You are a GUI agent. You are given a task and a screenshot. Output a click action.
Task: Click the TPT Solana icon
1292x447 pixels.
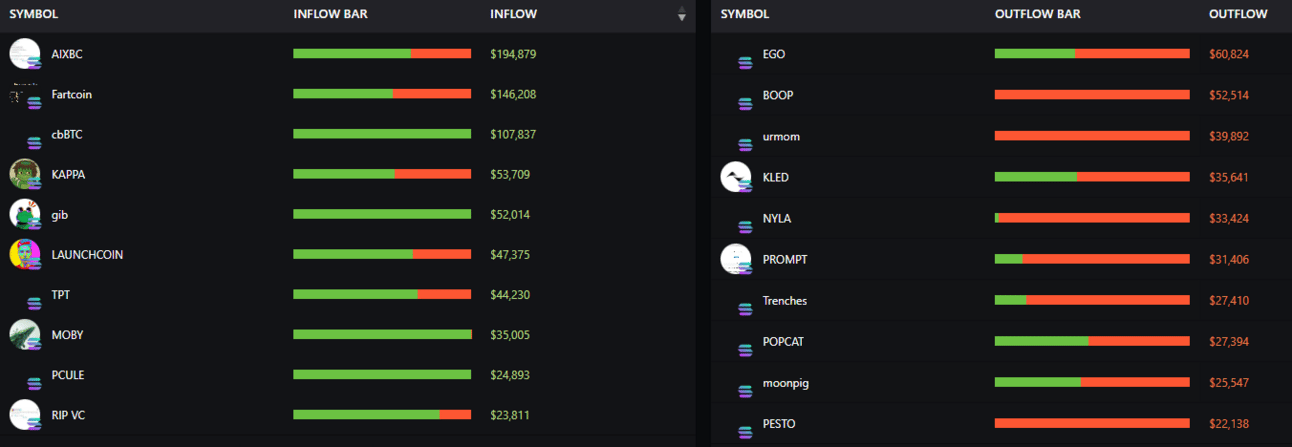coord(34,302)
